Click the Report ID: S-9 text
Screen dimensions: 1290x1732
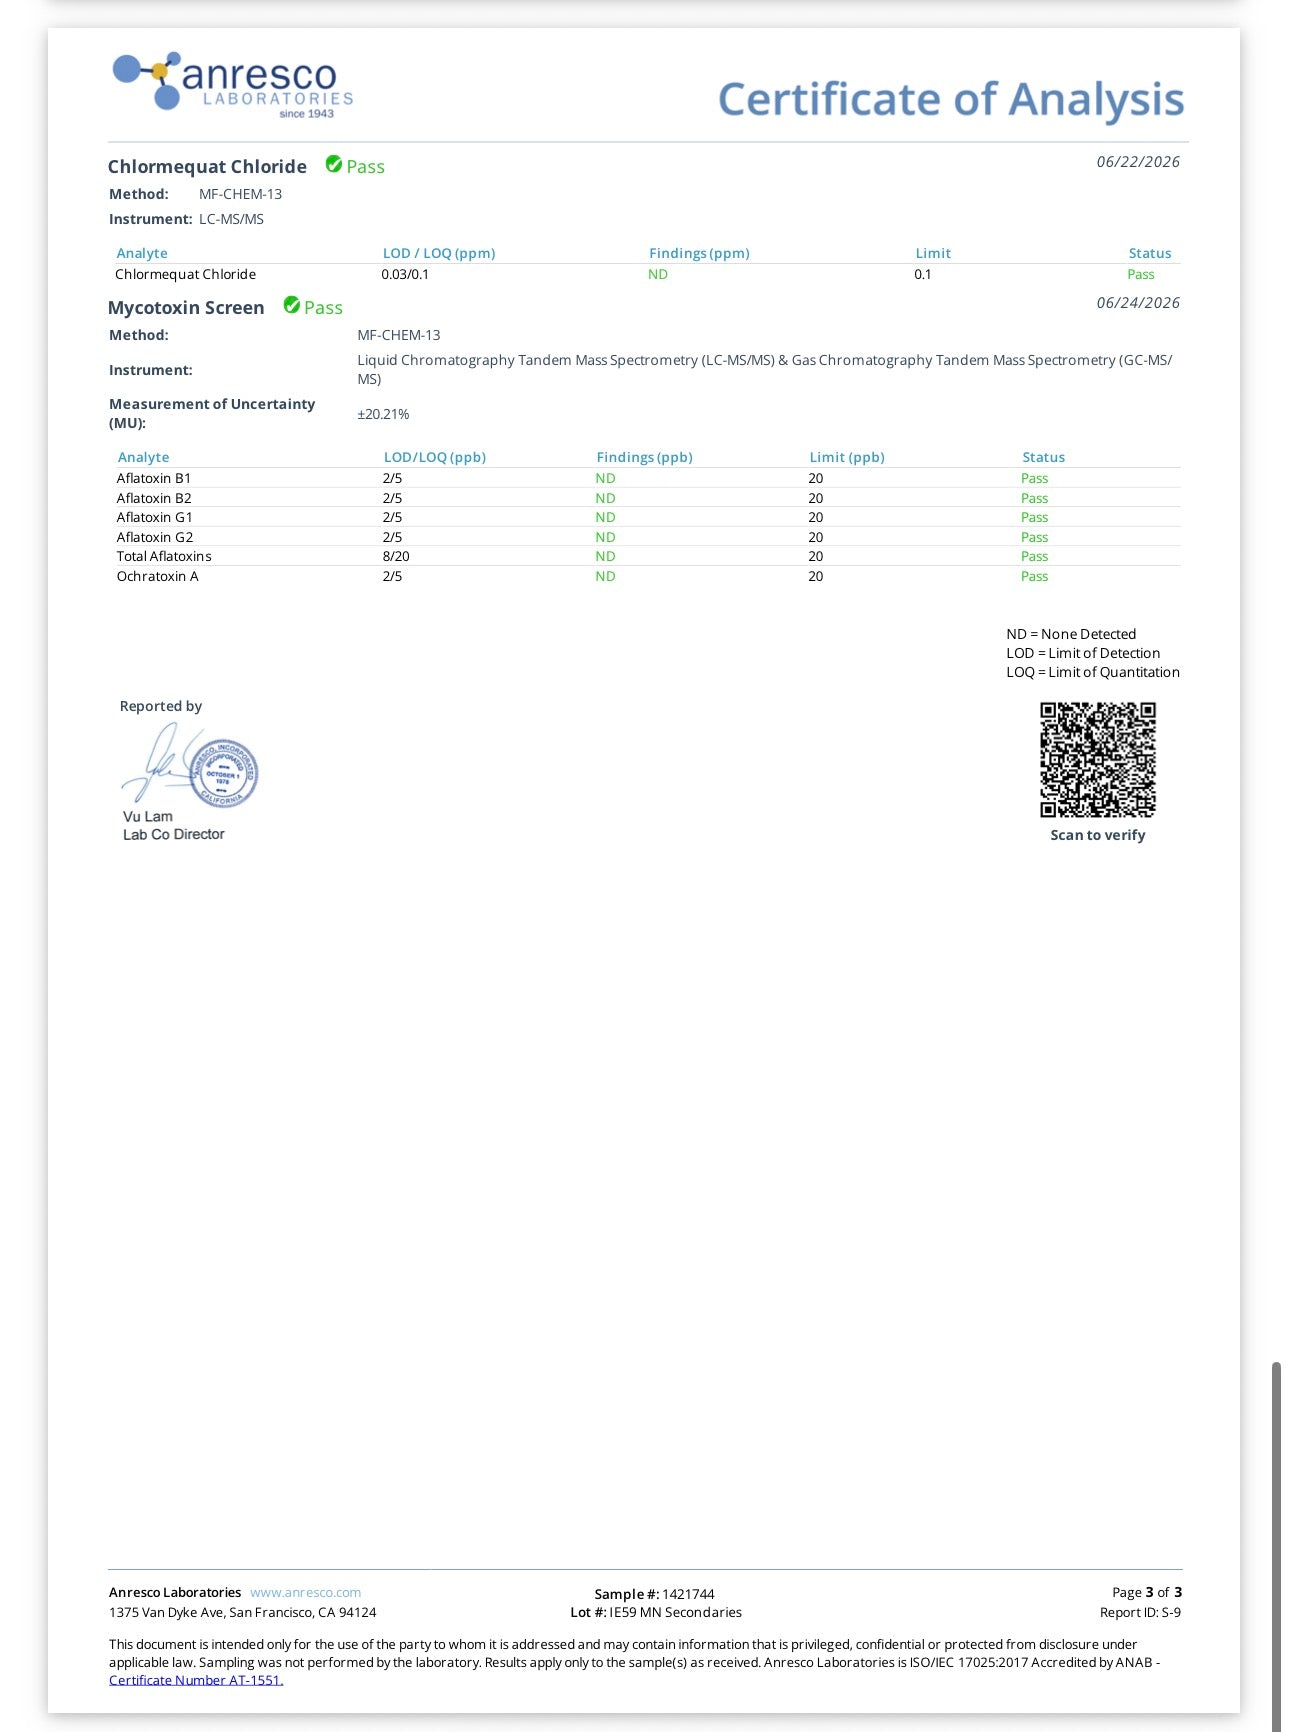click(x=1140, y=1612)
